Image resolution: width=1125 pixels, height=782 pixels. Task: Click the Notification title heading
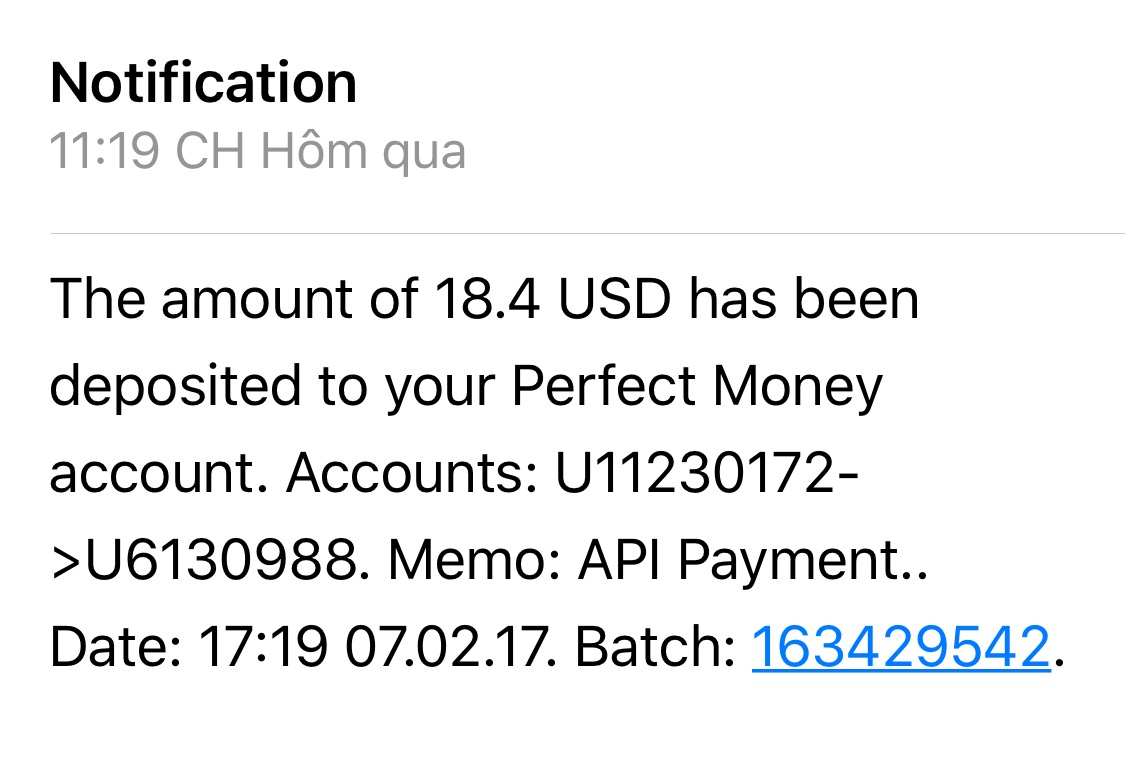pyautogui.click(x=203, y=83)
